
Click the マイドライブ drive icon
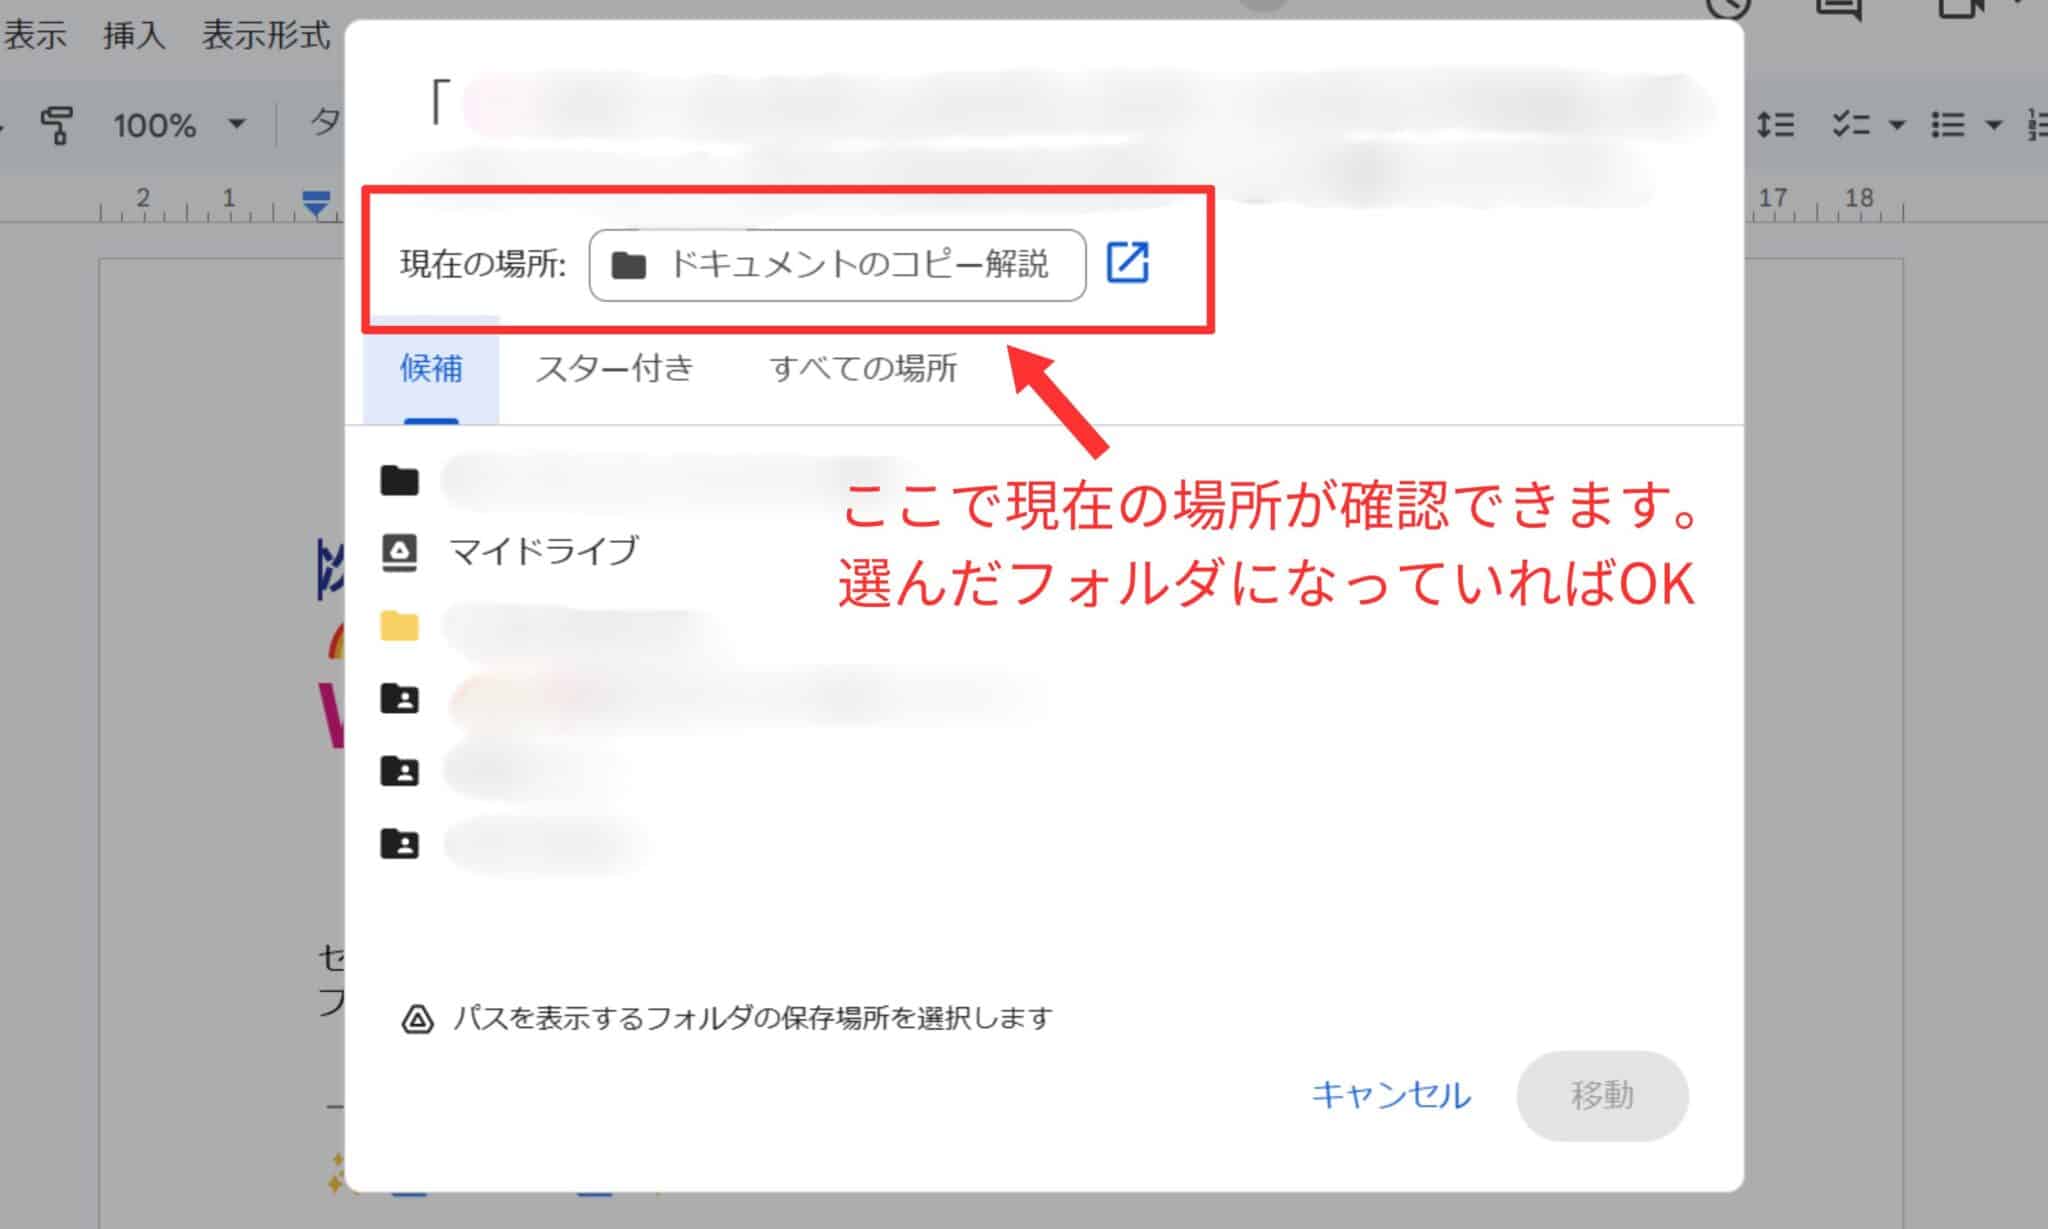(399, 552)
